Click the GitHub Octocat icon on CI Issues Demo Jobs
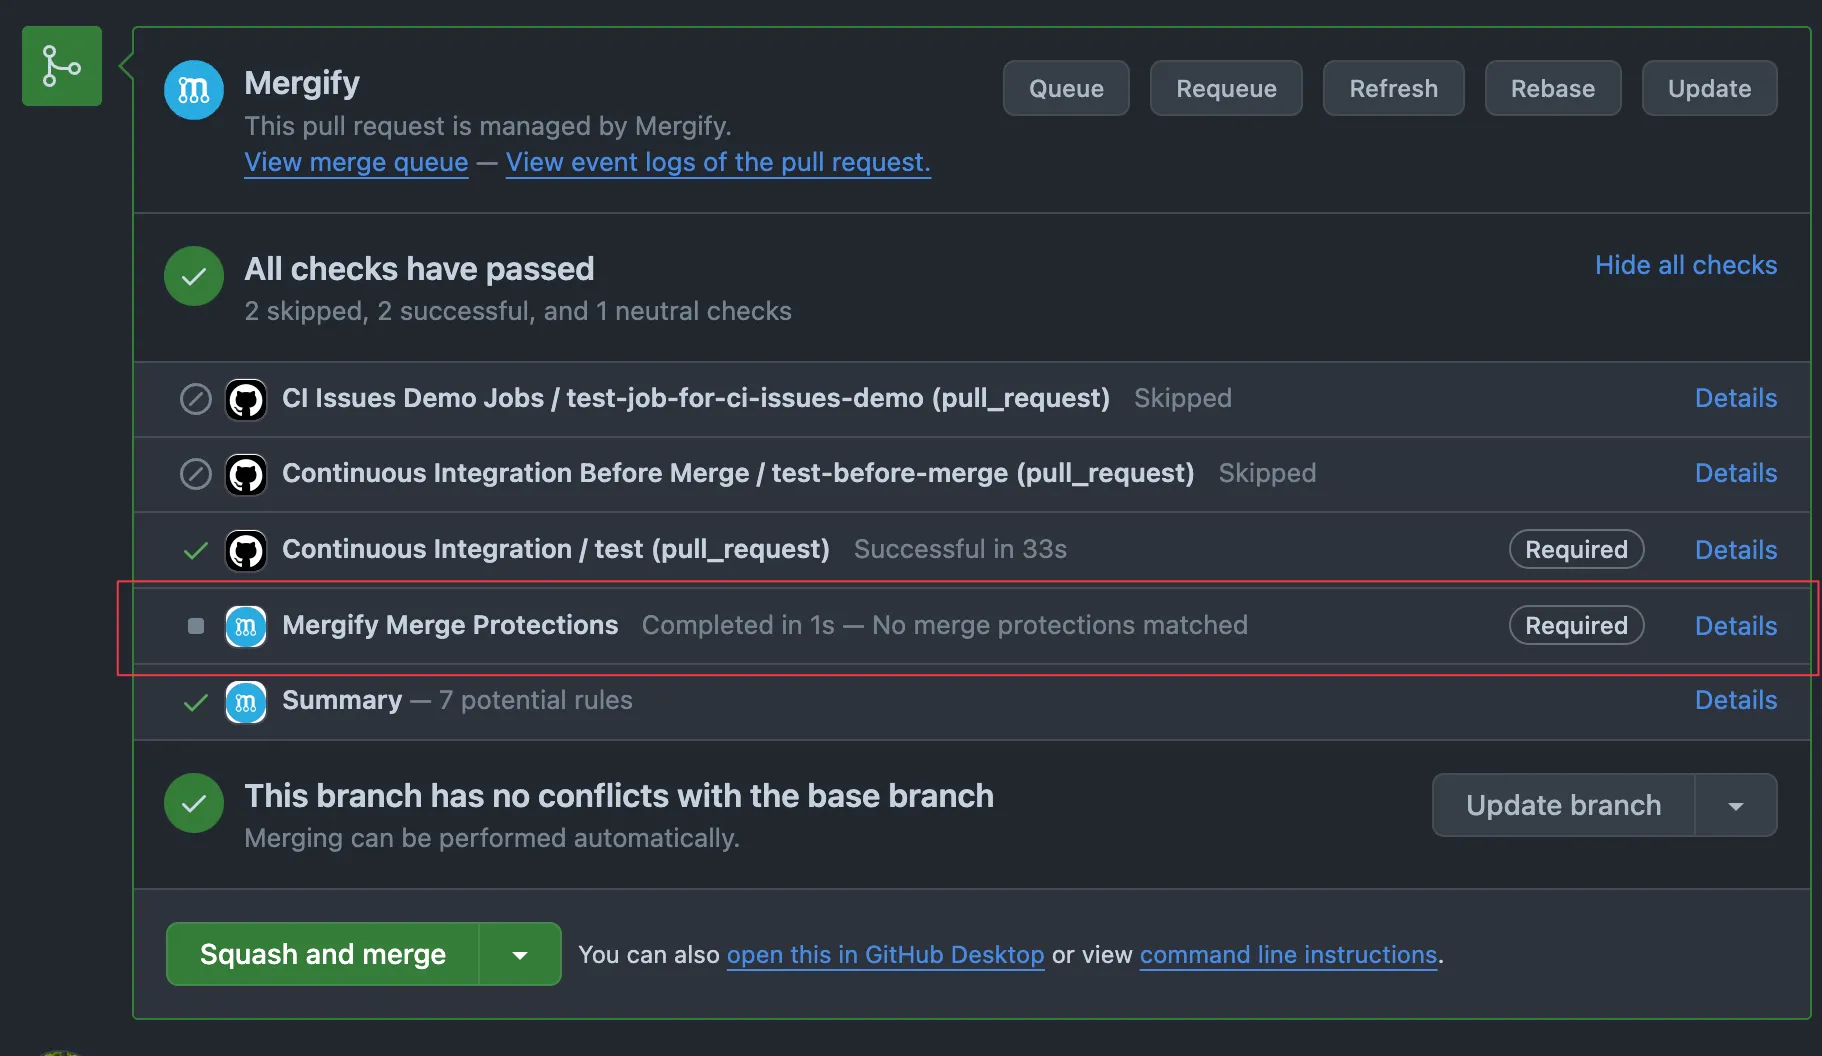 pos(246,399)
